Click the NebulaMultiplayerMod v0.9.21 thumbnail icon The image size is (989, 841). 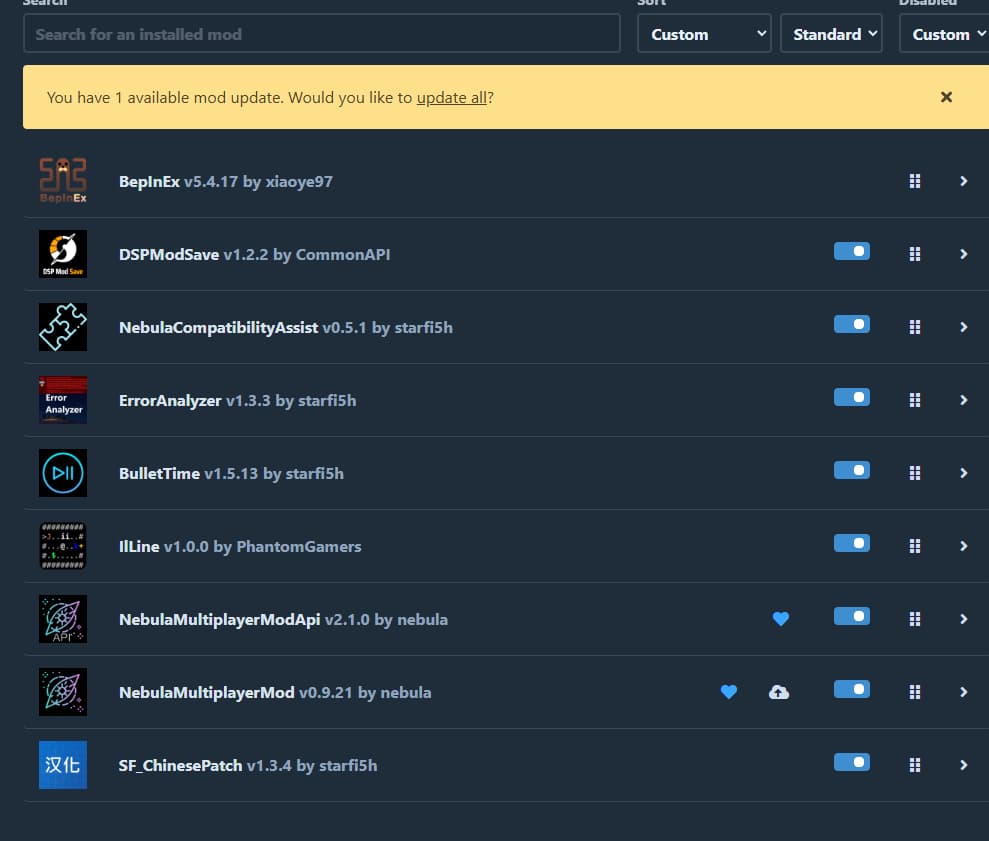click(x=63, y=692)
